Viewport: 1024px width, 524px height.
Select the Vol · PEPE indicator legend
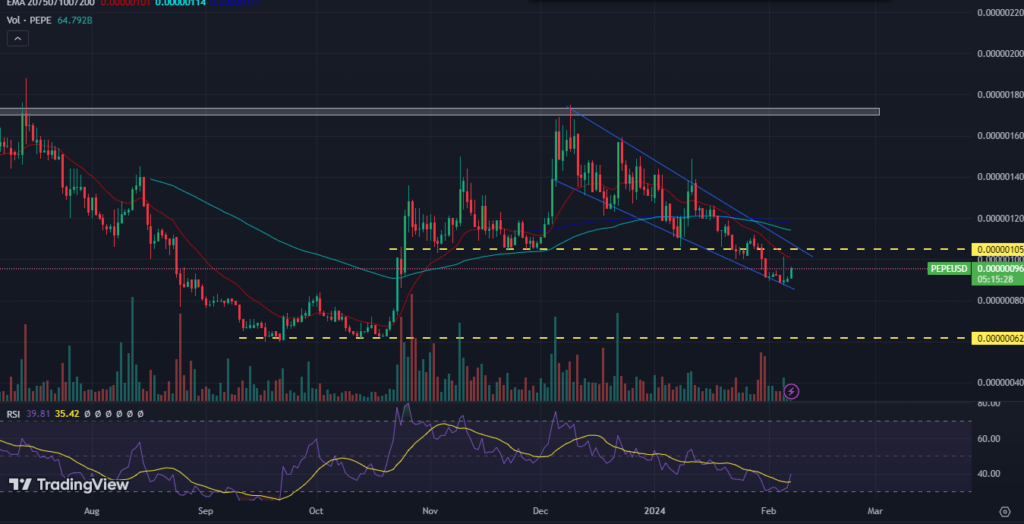click(31, 20)
